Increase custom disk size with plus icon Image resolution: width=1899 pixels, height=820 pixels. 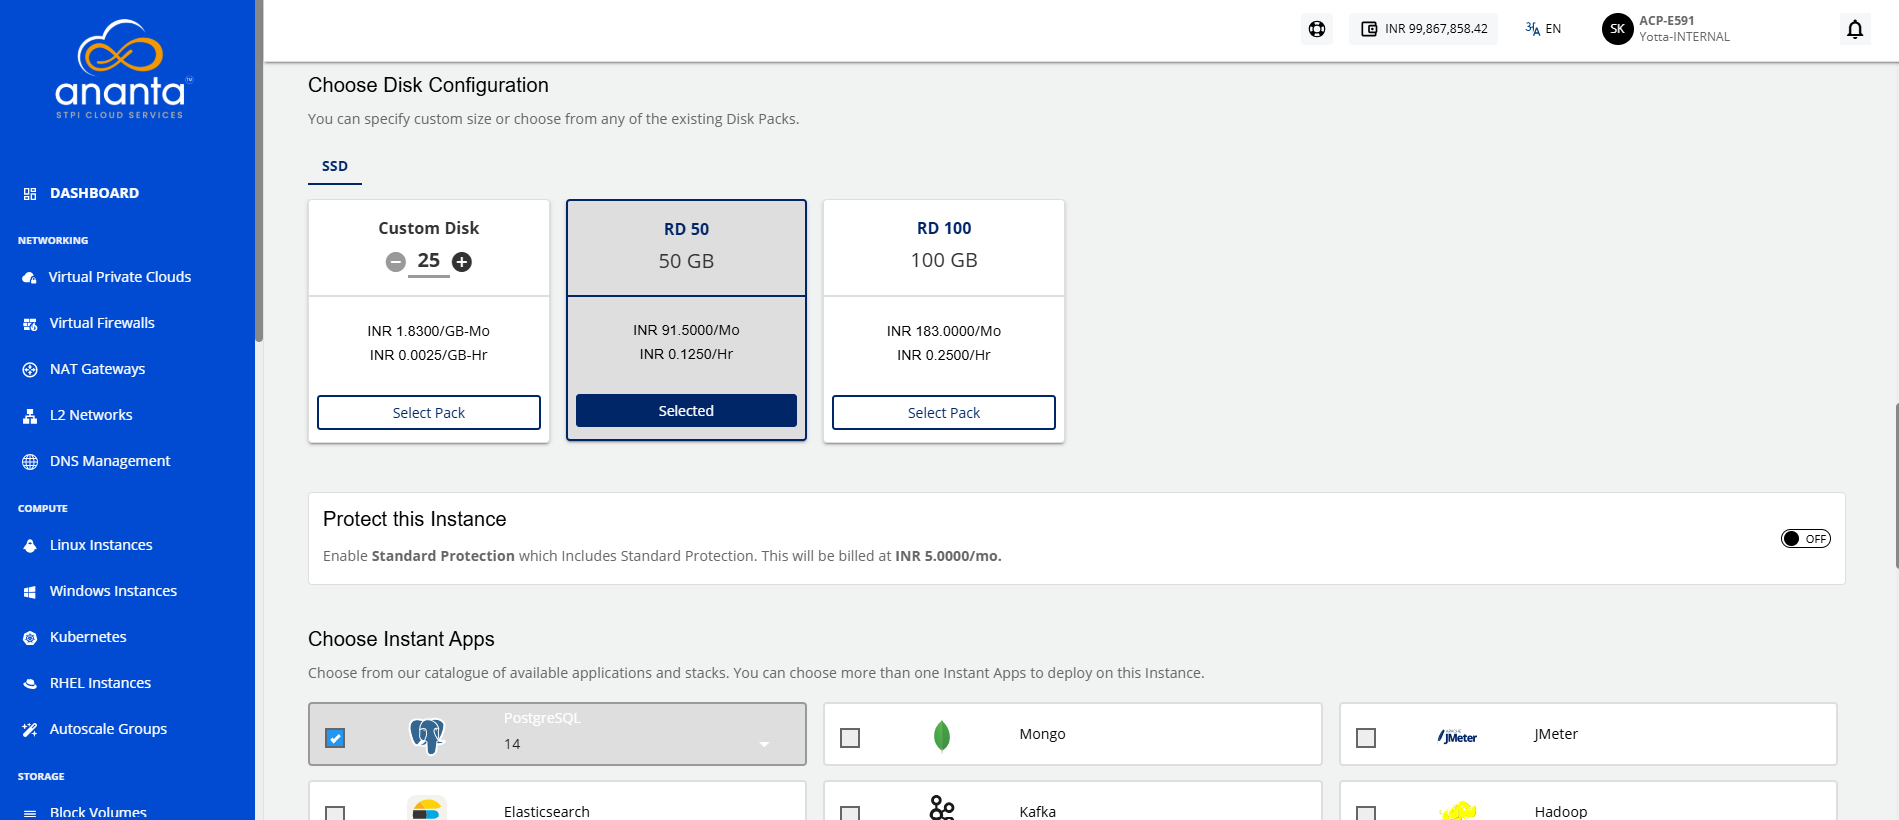click(x=462, y=262)
